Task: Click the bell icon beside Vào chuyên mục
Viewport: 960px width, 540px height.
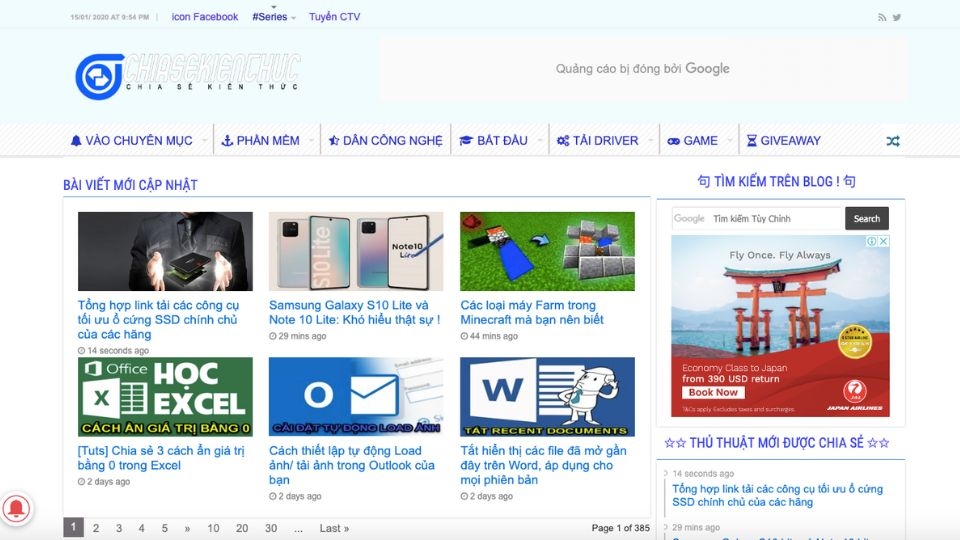Action: click(x=76, y=141)
